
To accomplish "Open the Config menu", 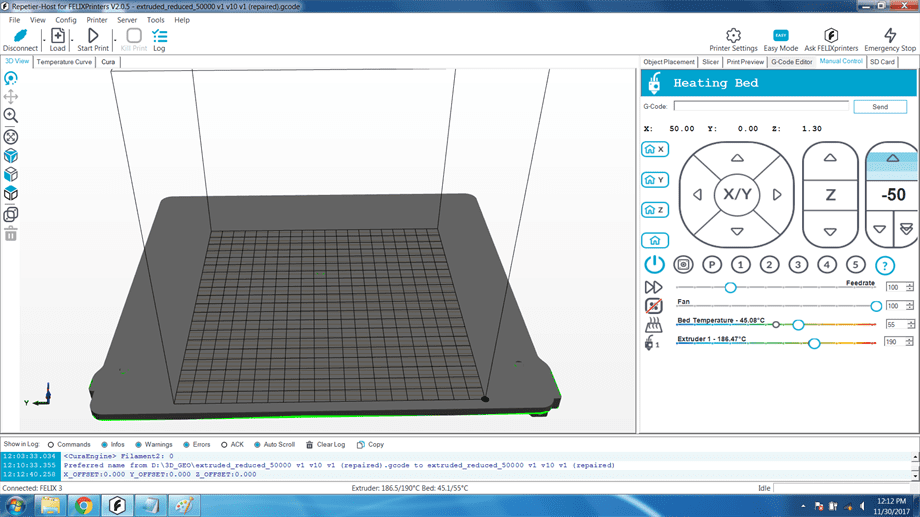I will coord(66,20).
